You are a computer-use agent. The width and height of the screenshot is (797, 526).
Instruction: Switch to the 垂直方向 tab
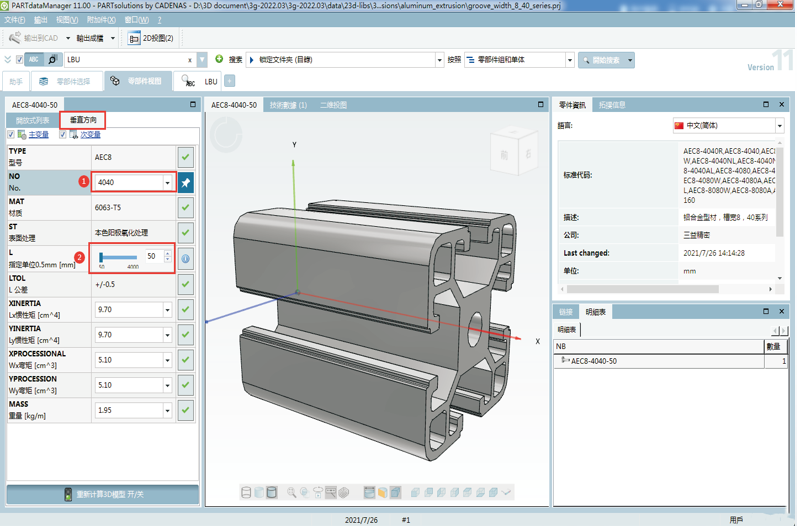(x=83, y=120)
